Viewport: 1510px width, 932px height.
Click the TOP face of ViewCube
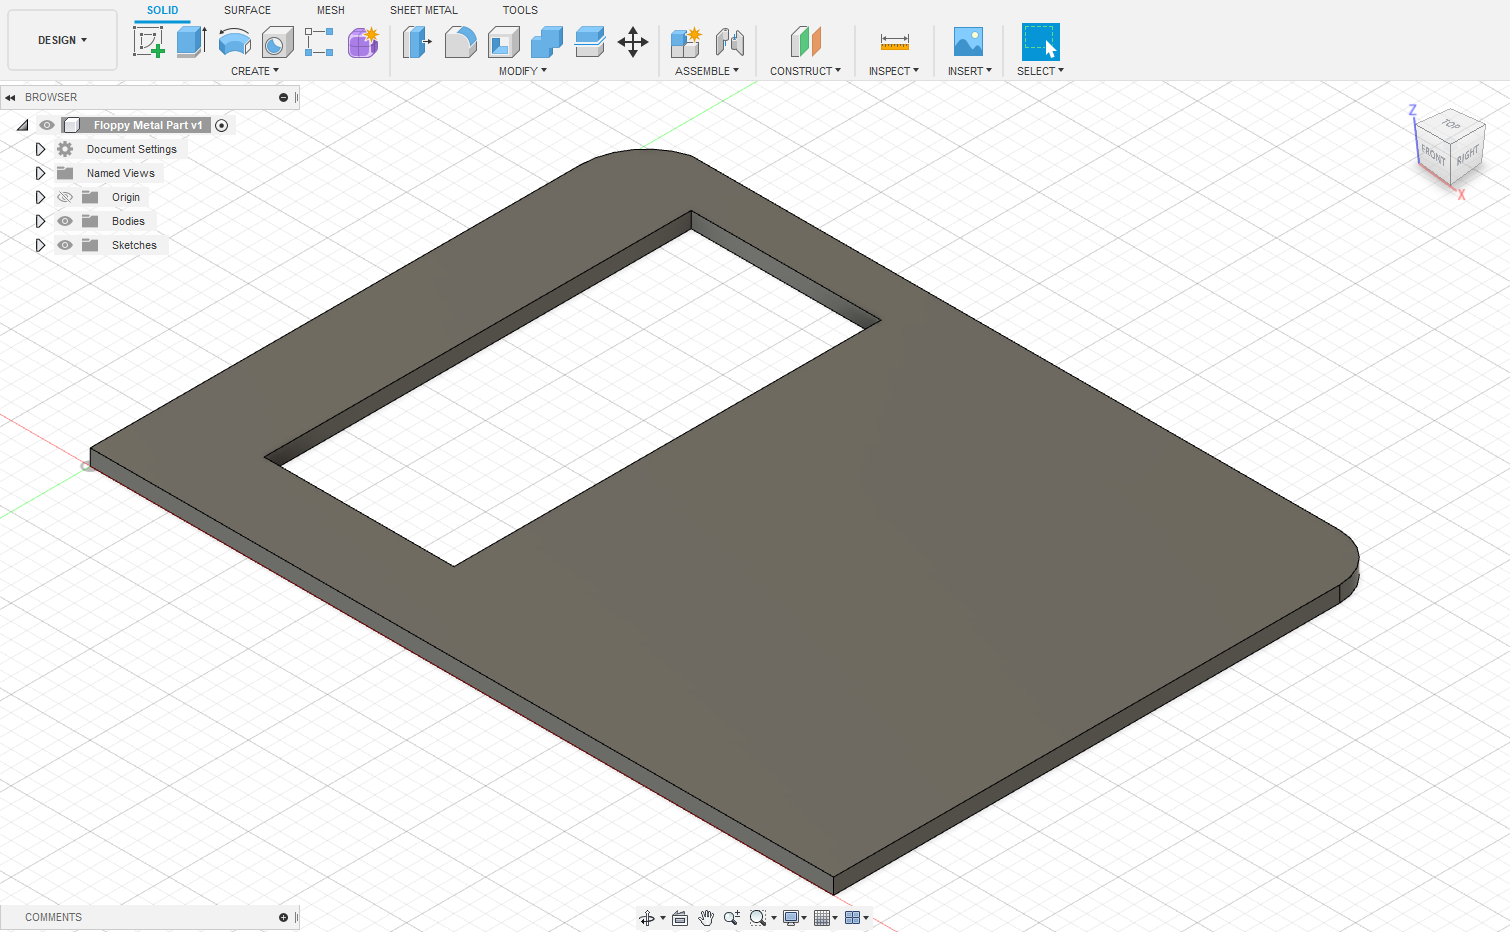pyautogui.click(x=1451, y=125)
